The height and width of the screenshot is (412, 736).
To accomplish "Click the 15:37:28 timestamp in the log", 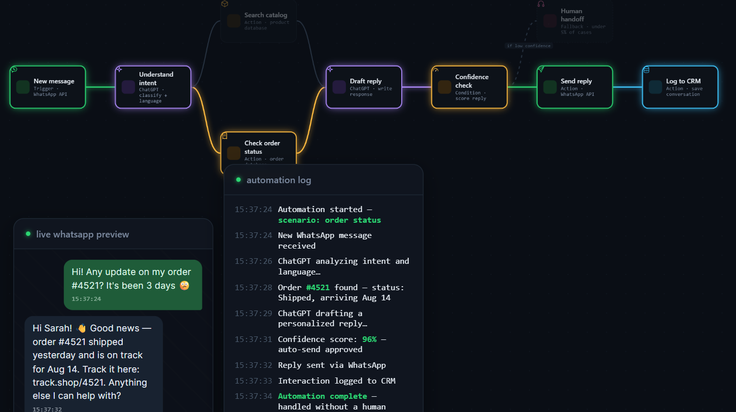I will (253, 287).
